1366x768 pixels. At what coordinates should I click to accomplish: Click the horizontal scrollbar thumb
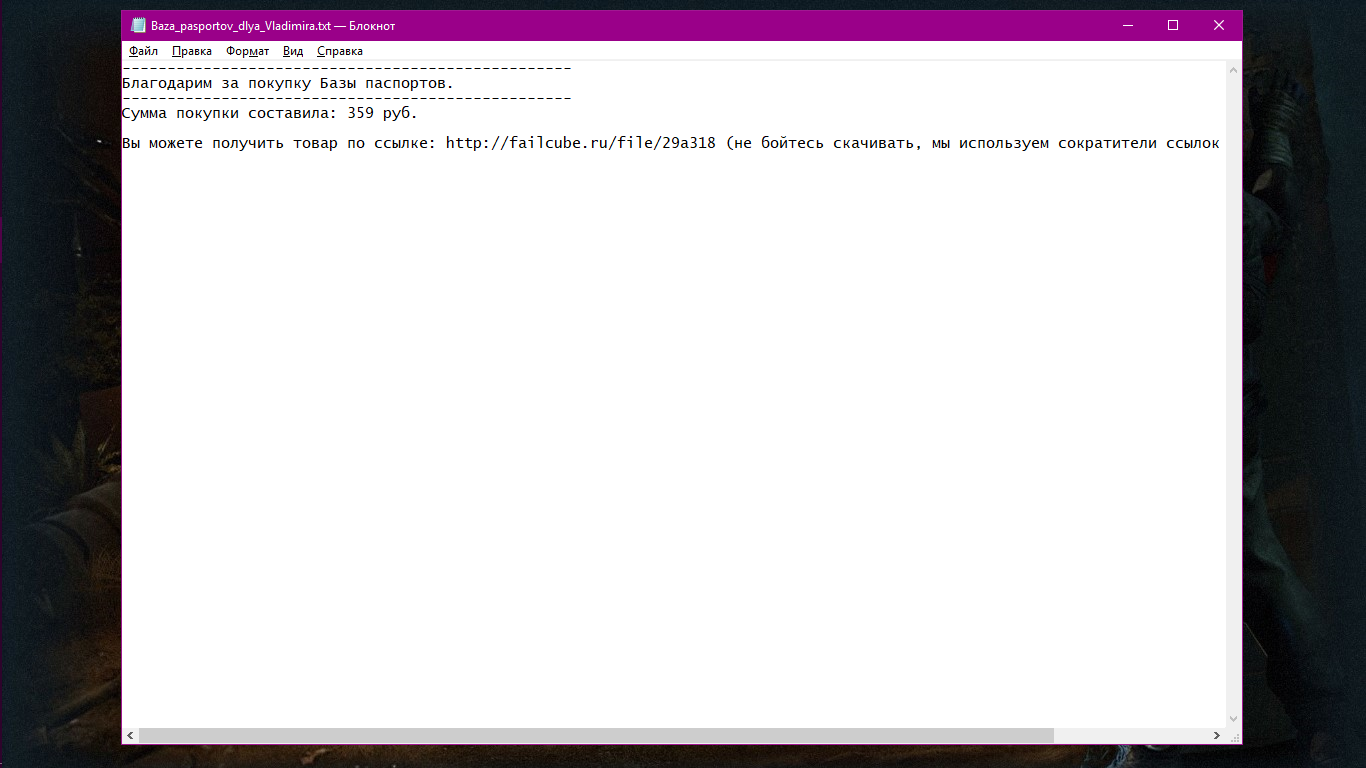pyautogui.click(x=596, y=735)
